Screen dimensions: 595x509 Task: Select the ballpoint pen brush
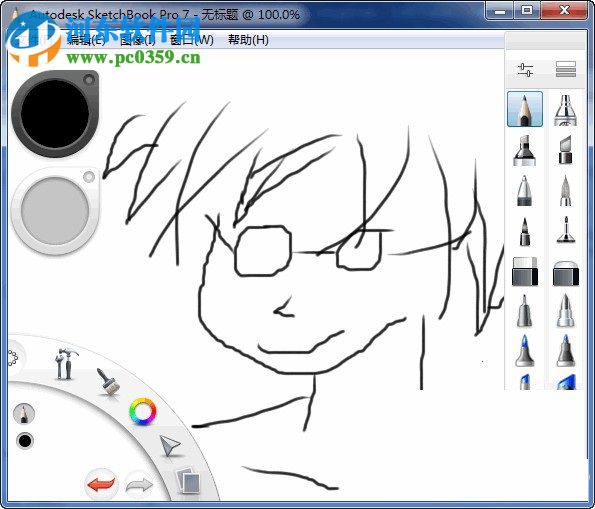click(525, 191)
